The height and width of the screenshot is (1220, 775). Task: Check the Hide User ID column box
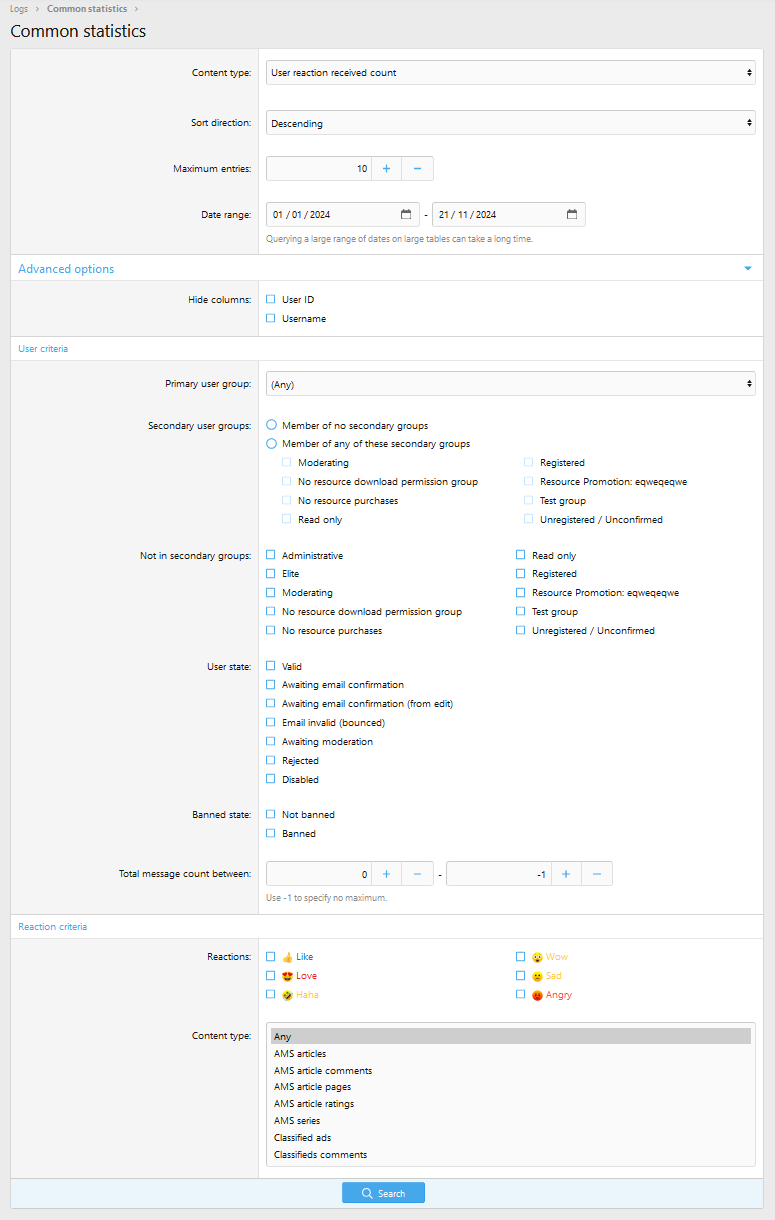(271, 299)
